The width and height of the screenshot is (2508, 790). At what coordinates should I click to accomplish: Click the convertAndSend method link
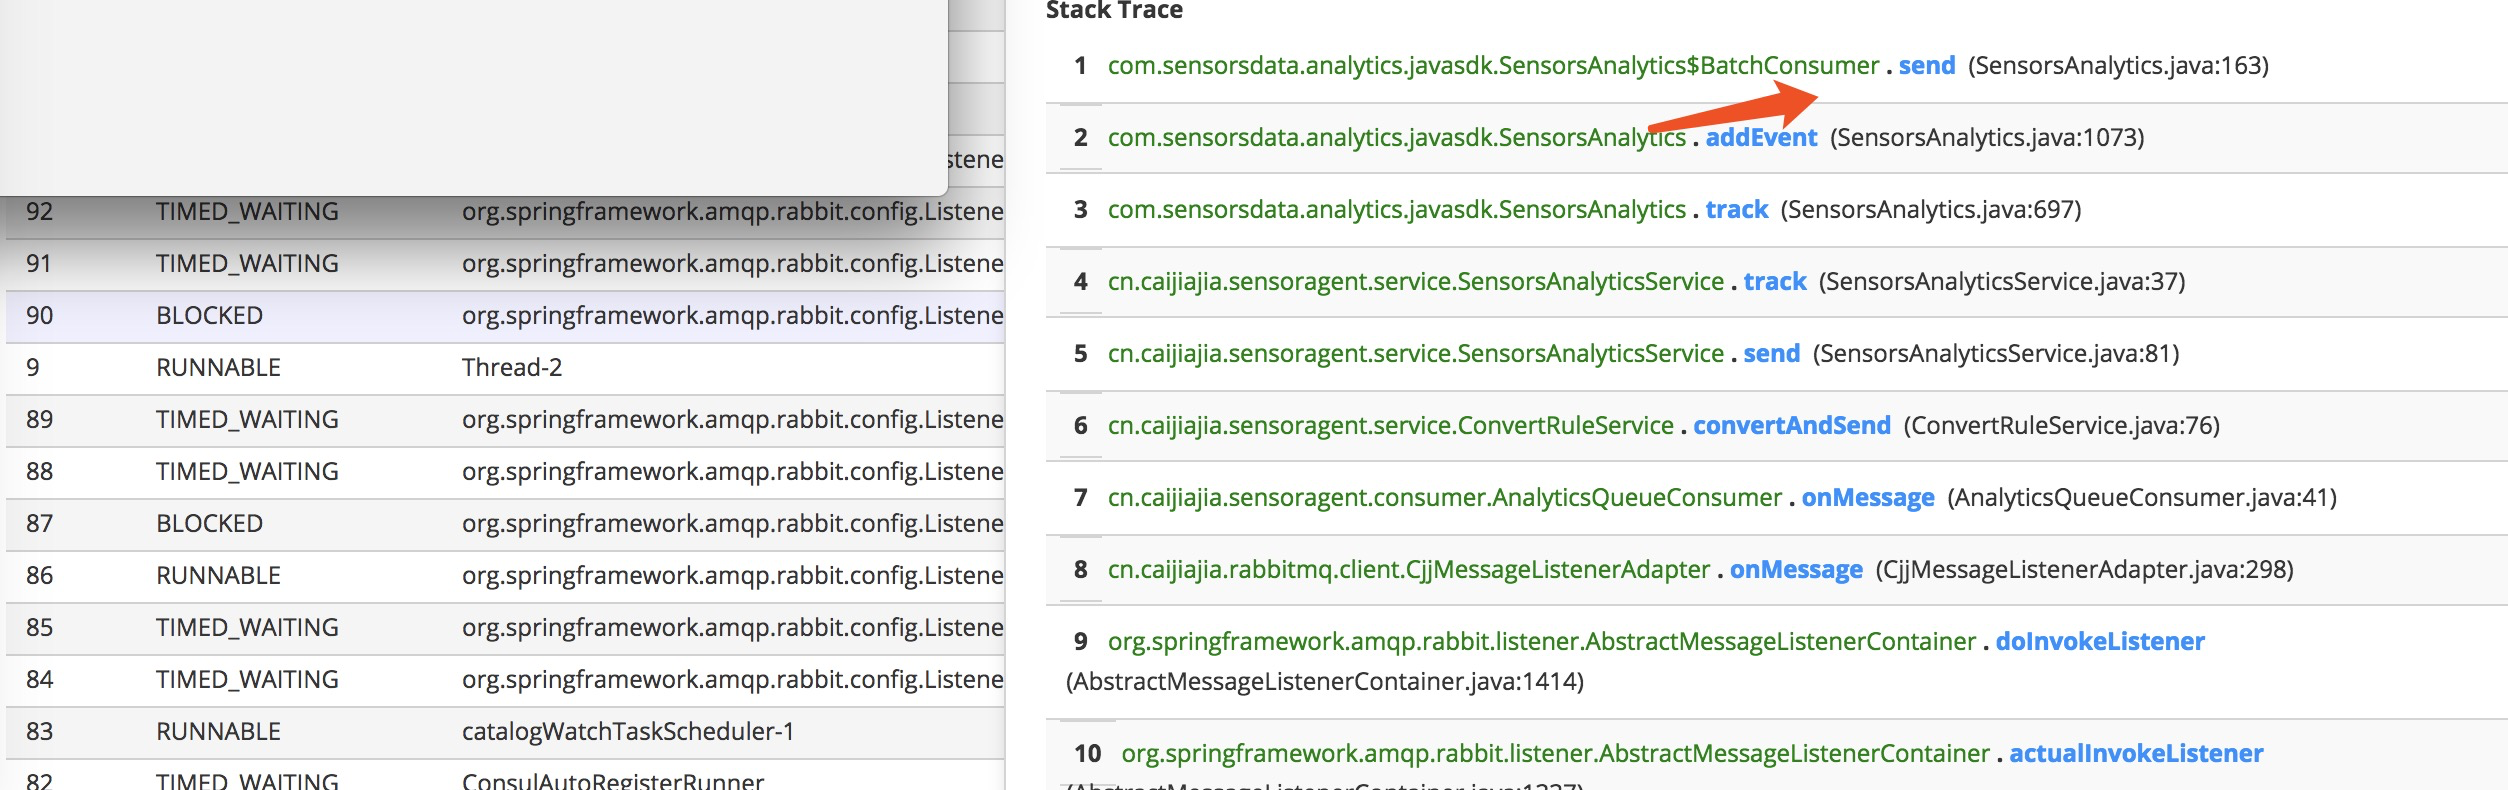(x=1791, y=426)
